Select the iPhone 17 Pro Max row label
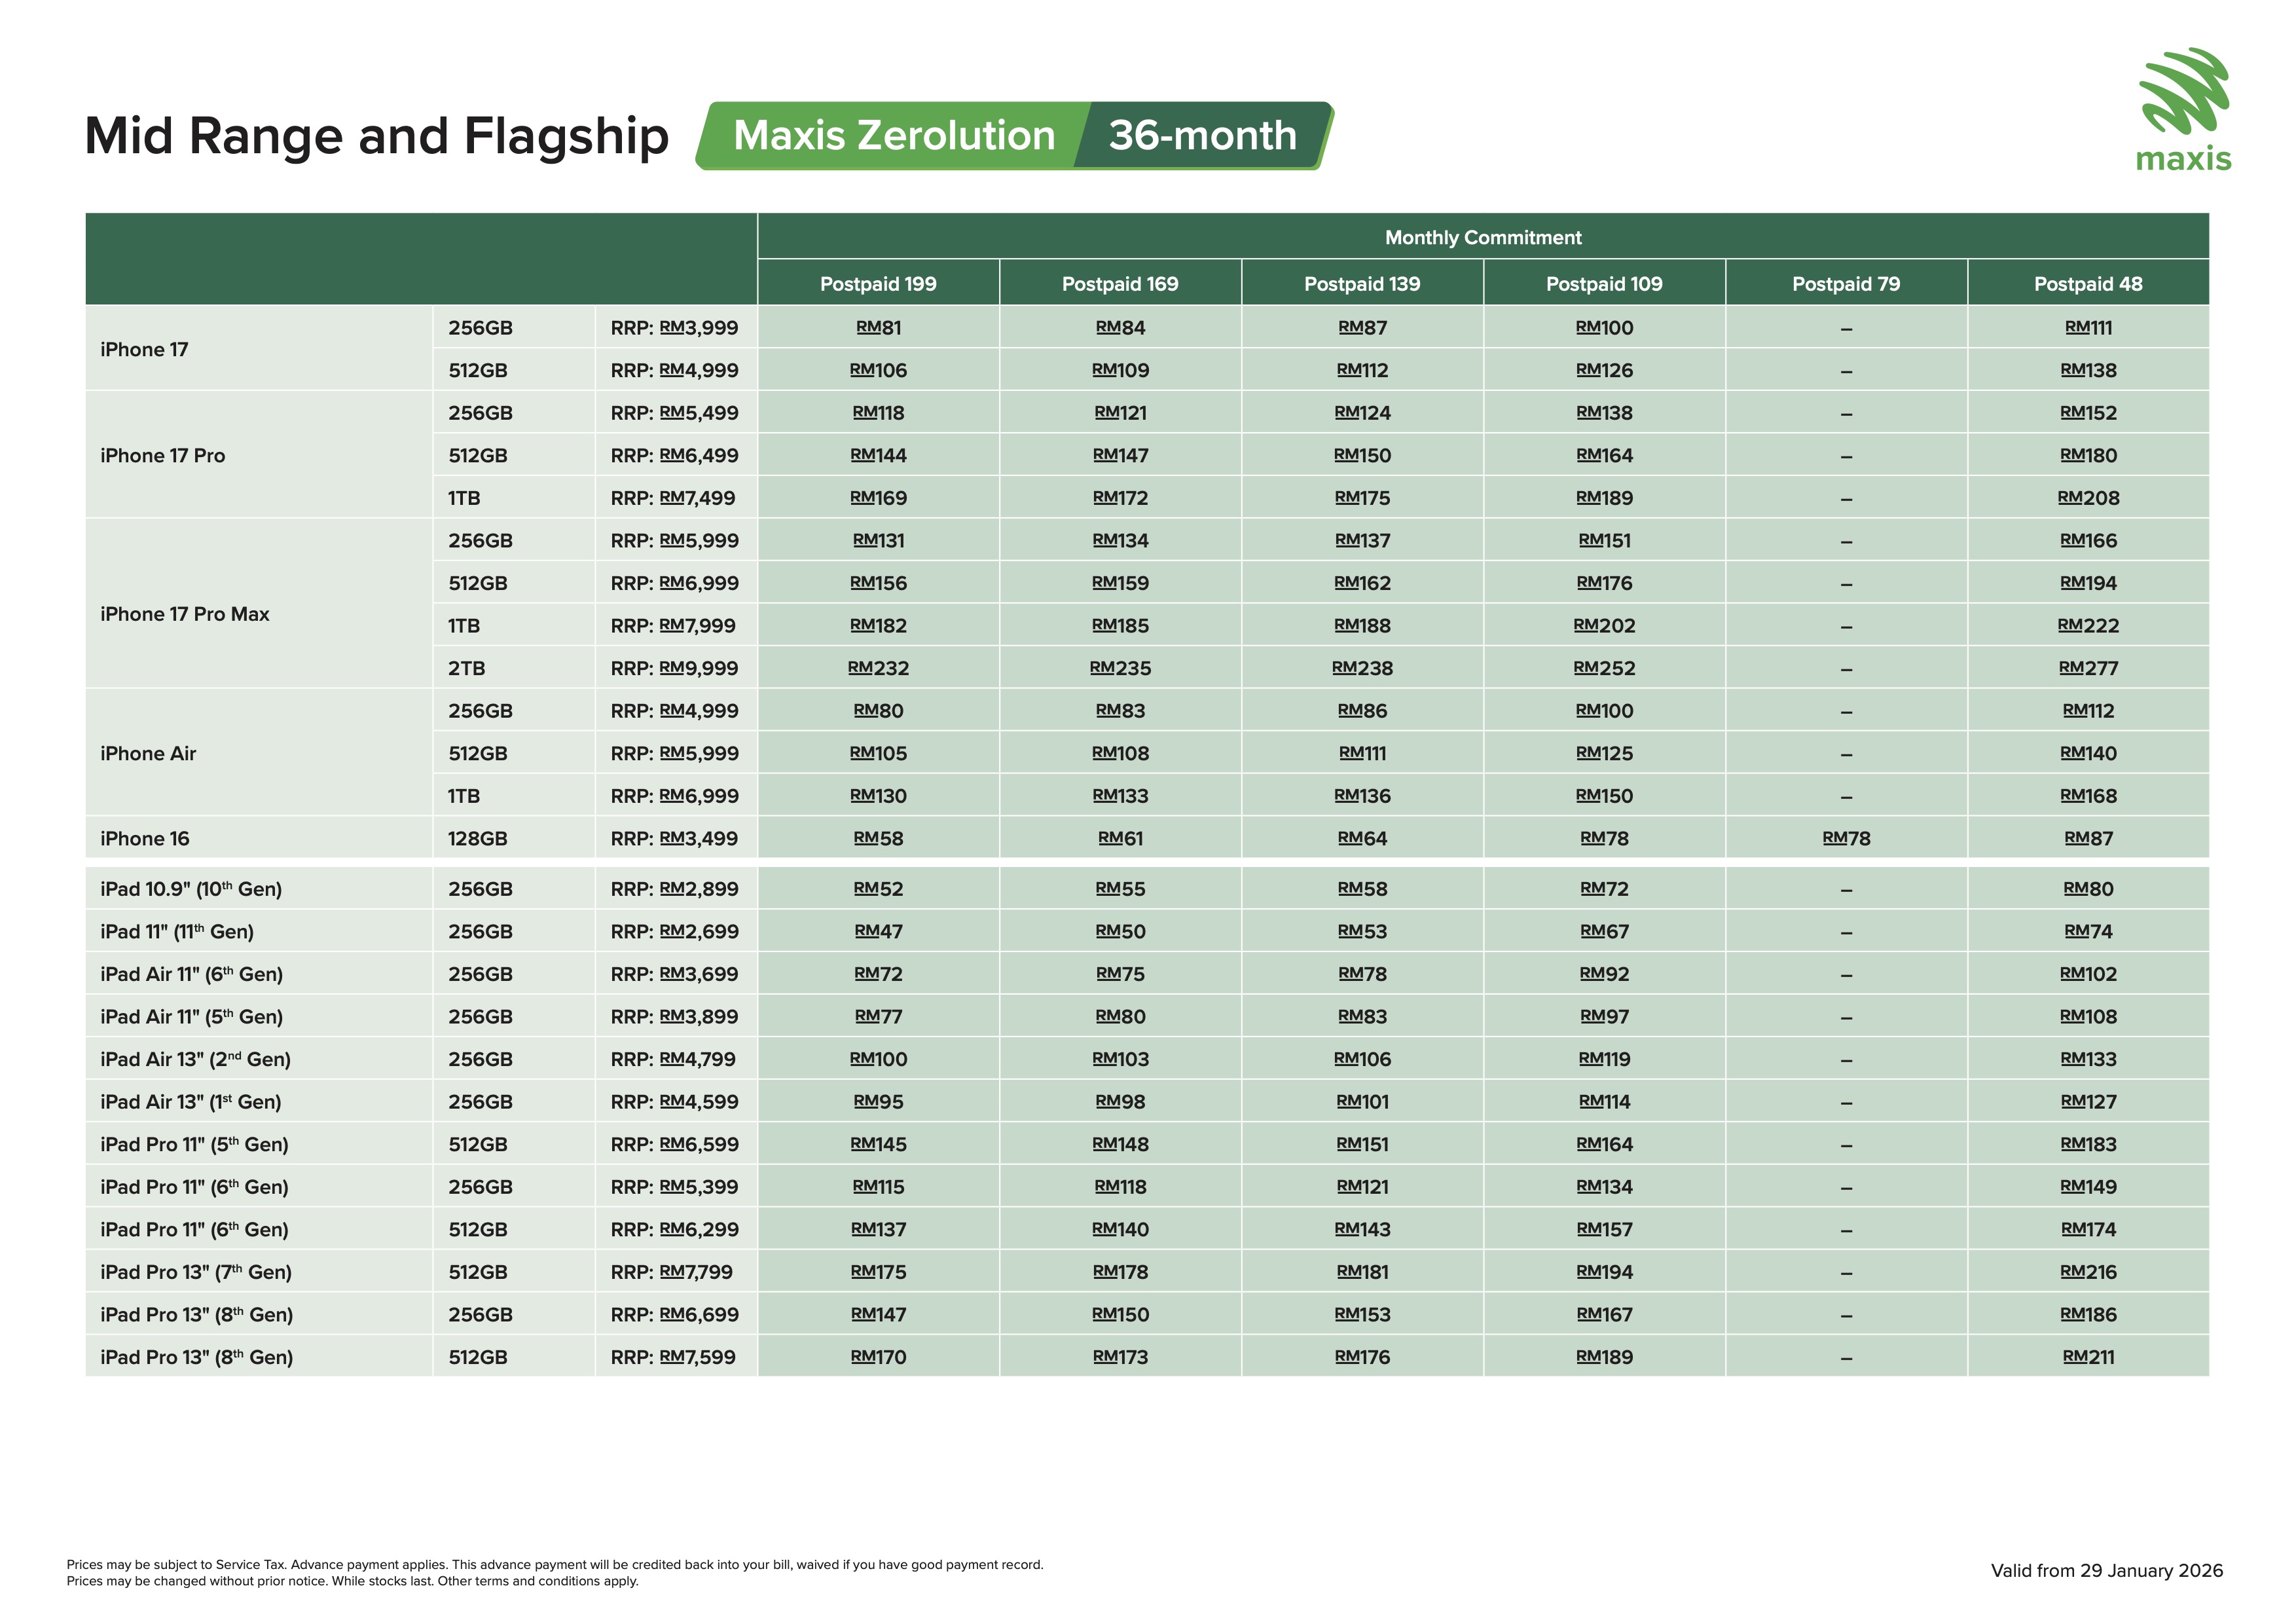The height and width of the screenshot is (1624, 2296). [185, 614]
